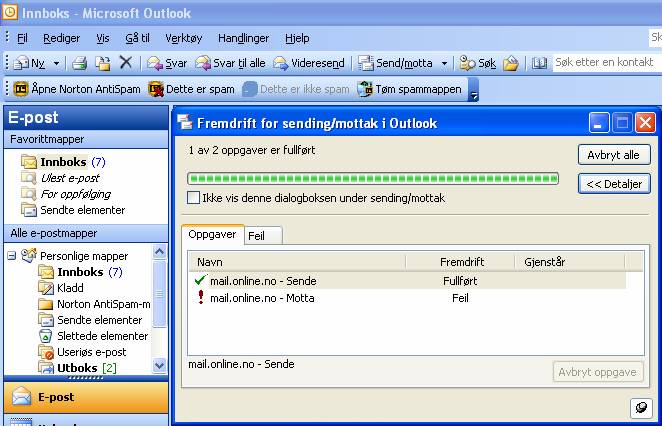Select the Slettede elementer folder
This screenshot has height=426, width=662.
93,336
